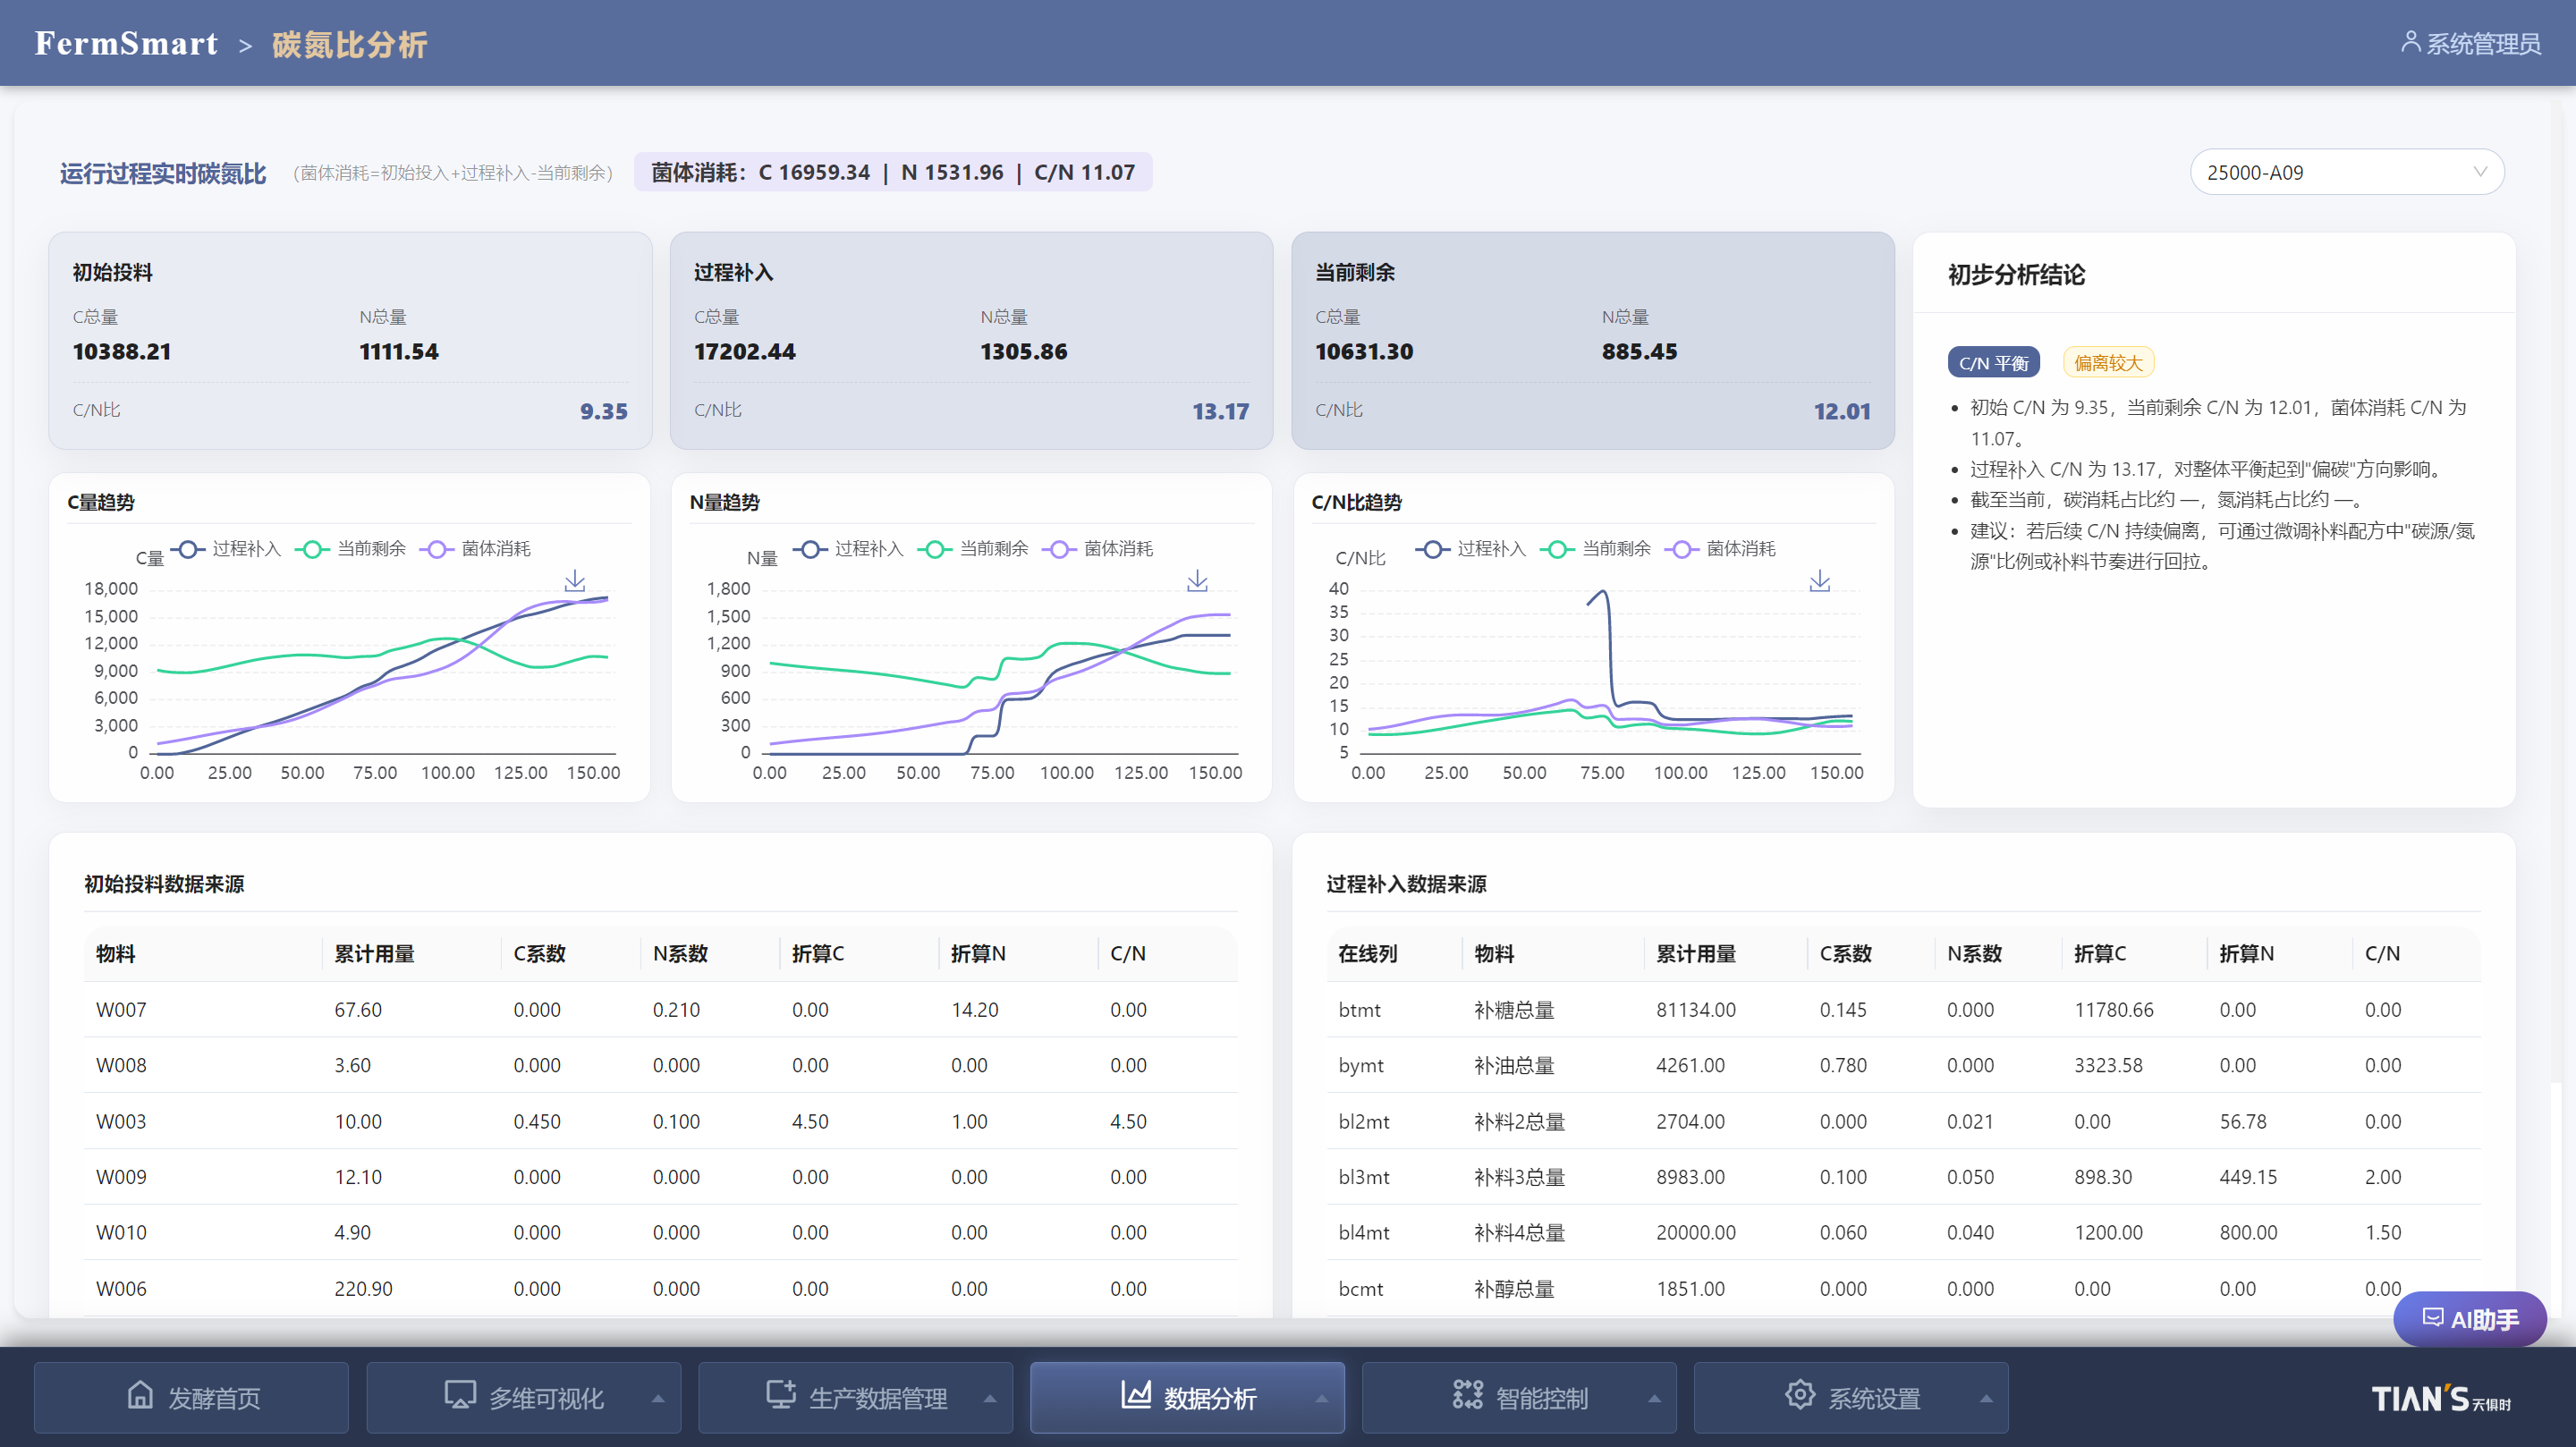Viewport: 2576px width, 1447px height.
Task: Select the W003 row in 初始投料 table
Action: point(661,1121)
